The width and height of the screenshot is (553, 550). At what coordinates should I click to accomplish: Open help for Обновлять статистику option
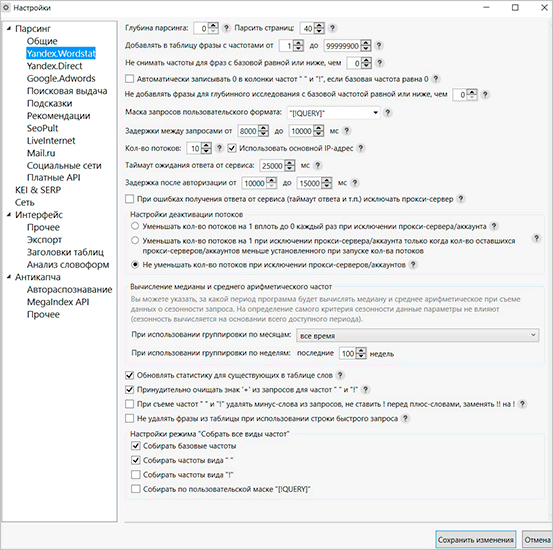[340, 375]
